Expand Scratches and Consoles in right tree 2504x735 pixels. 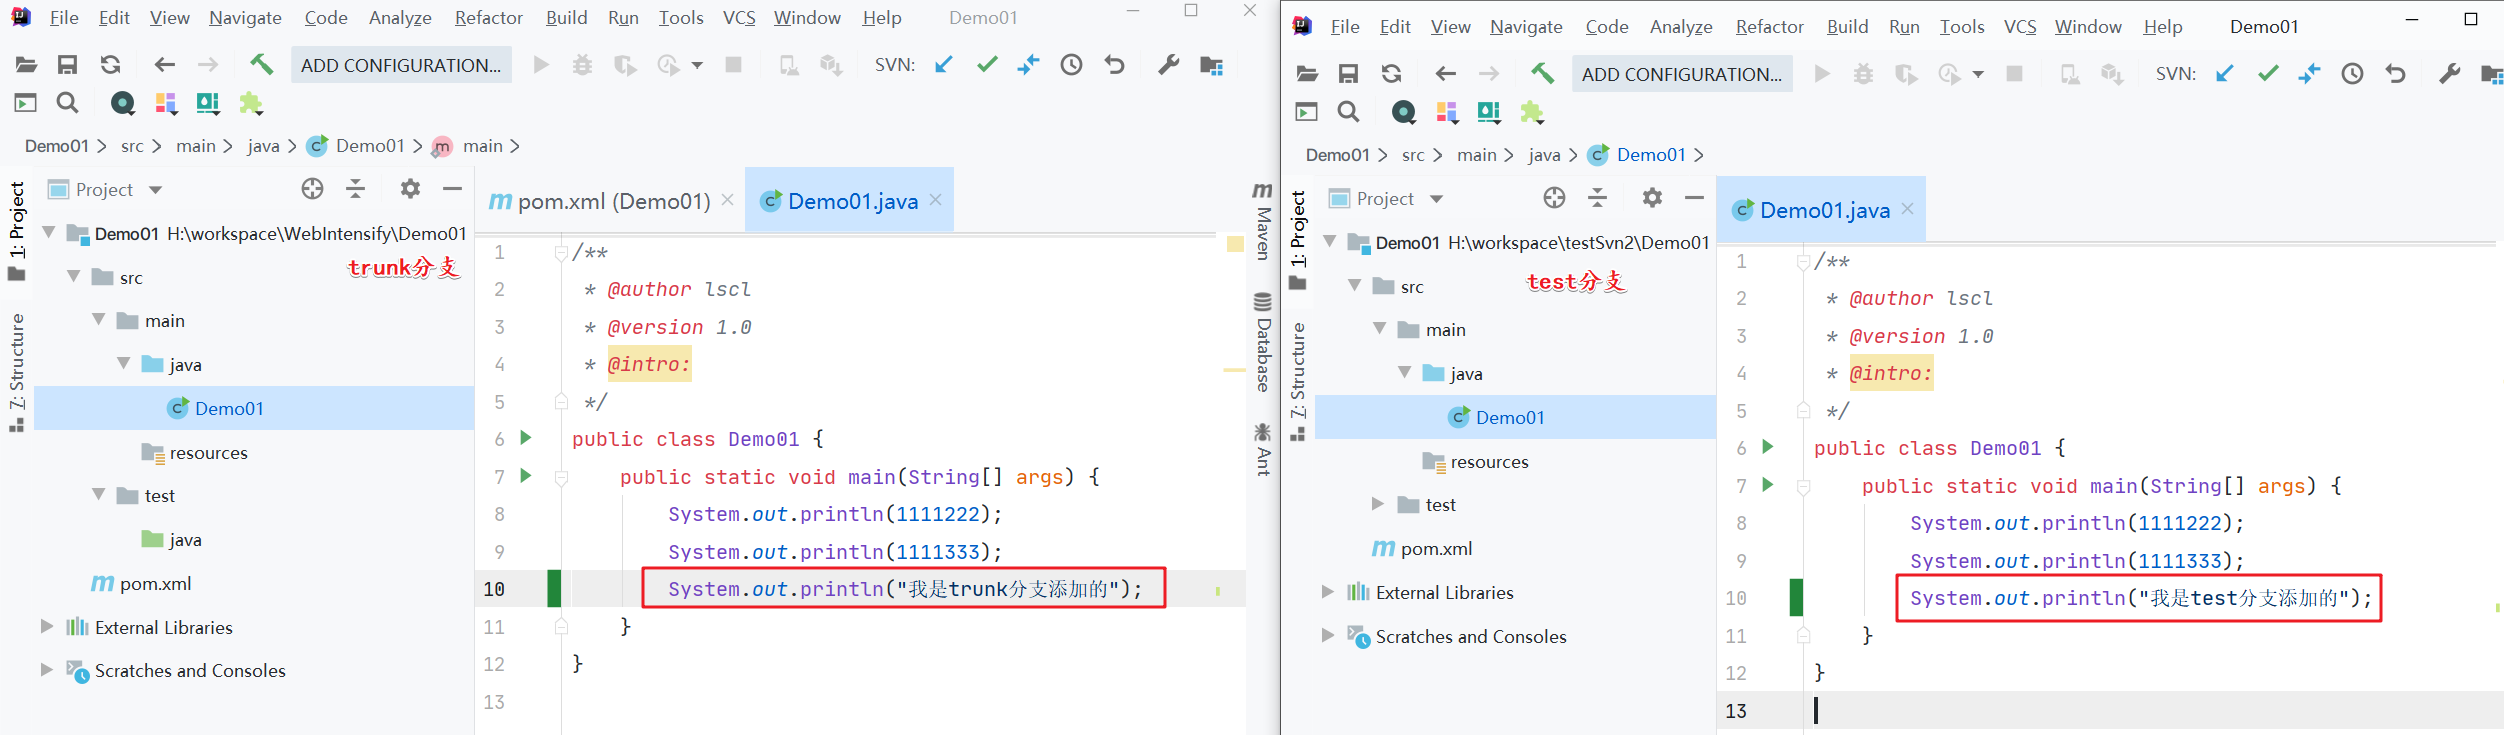(x=1327, y=635)
